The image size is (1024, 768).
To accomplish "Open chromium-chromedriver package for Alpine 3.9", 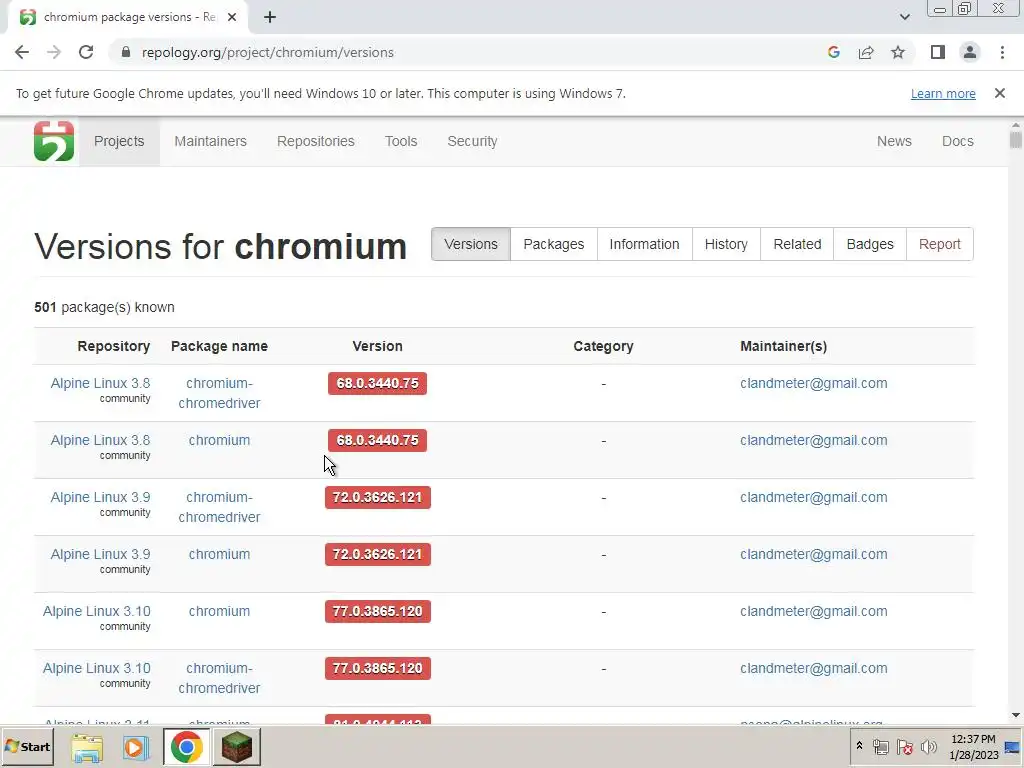I will tap(219, 507).
